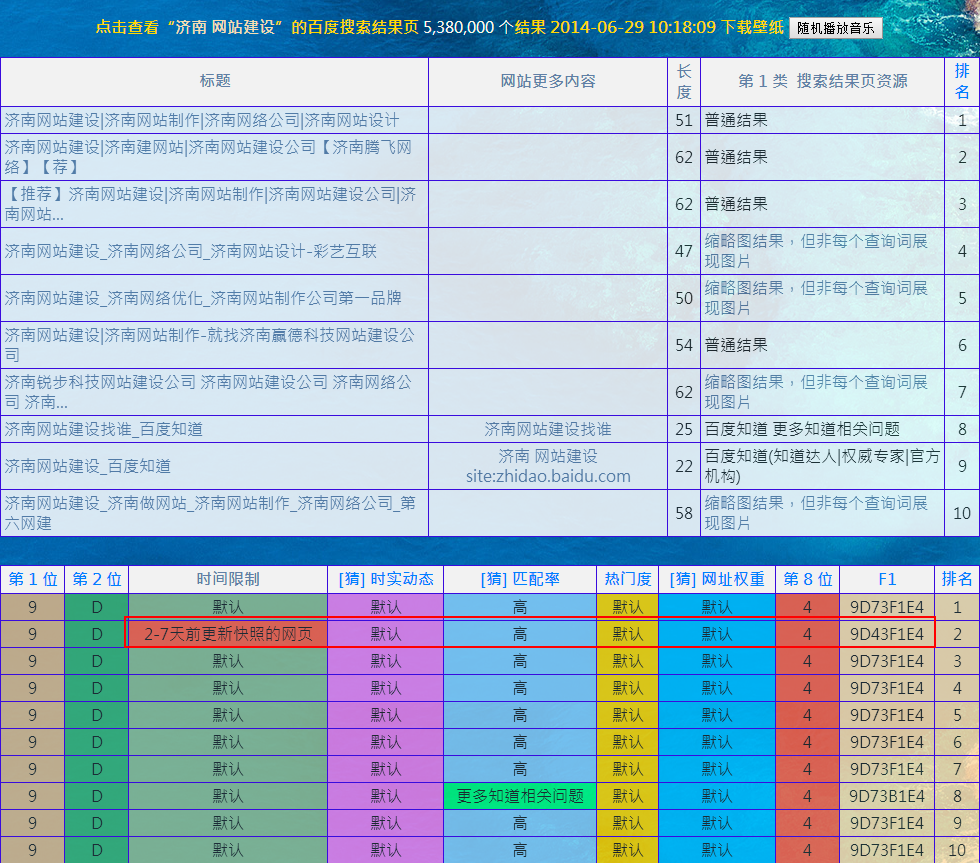
Task: Open the result starting with 【推荐】济南网站建设
Action: tap(210, 204)
